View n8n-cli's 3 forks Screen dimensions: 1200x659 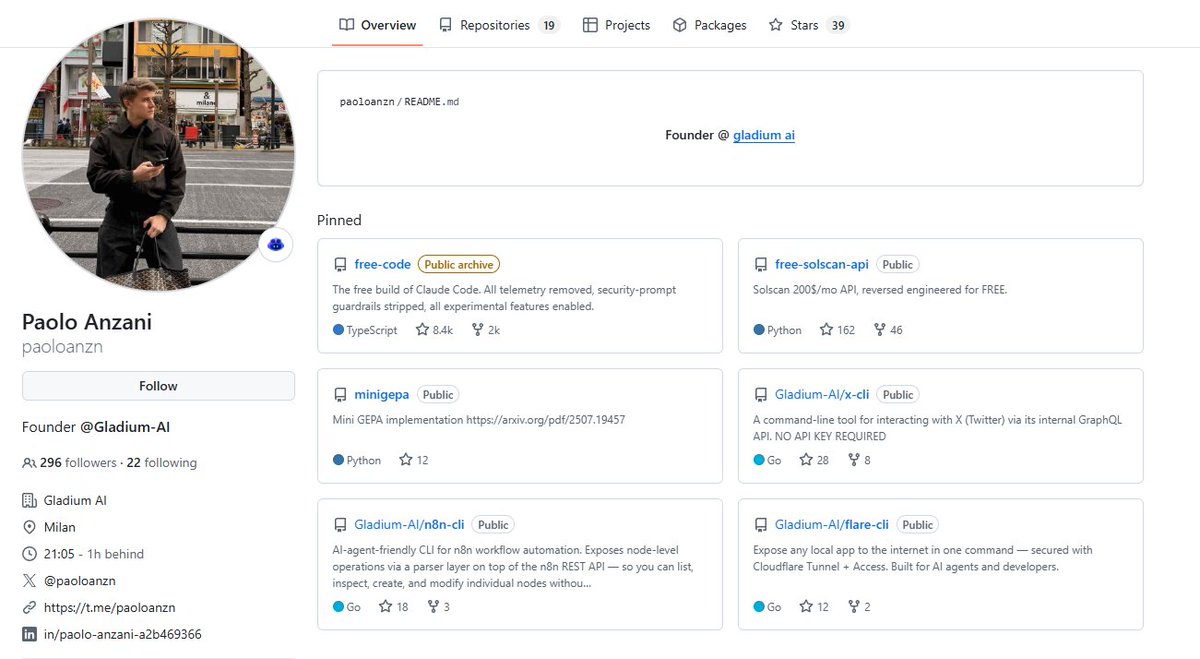438,606
